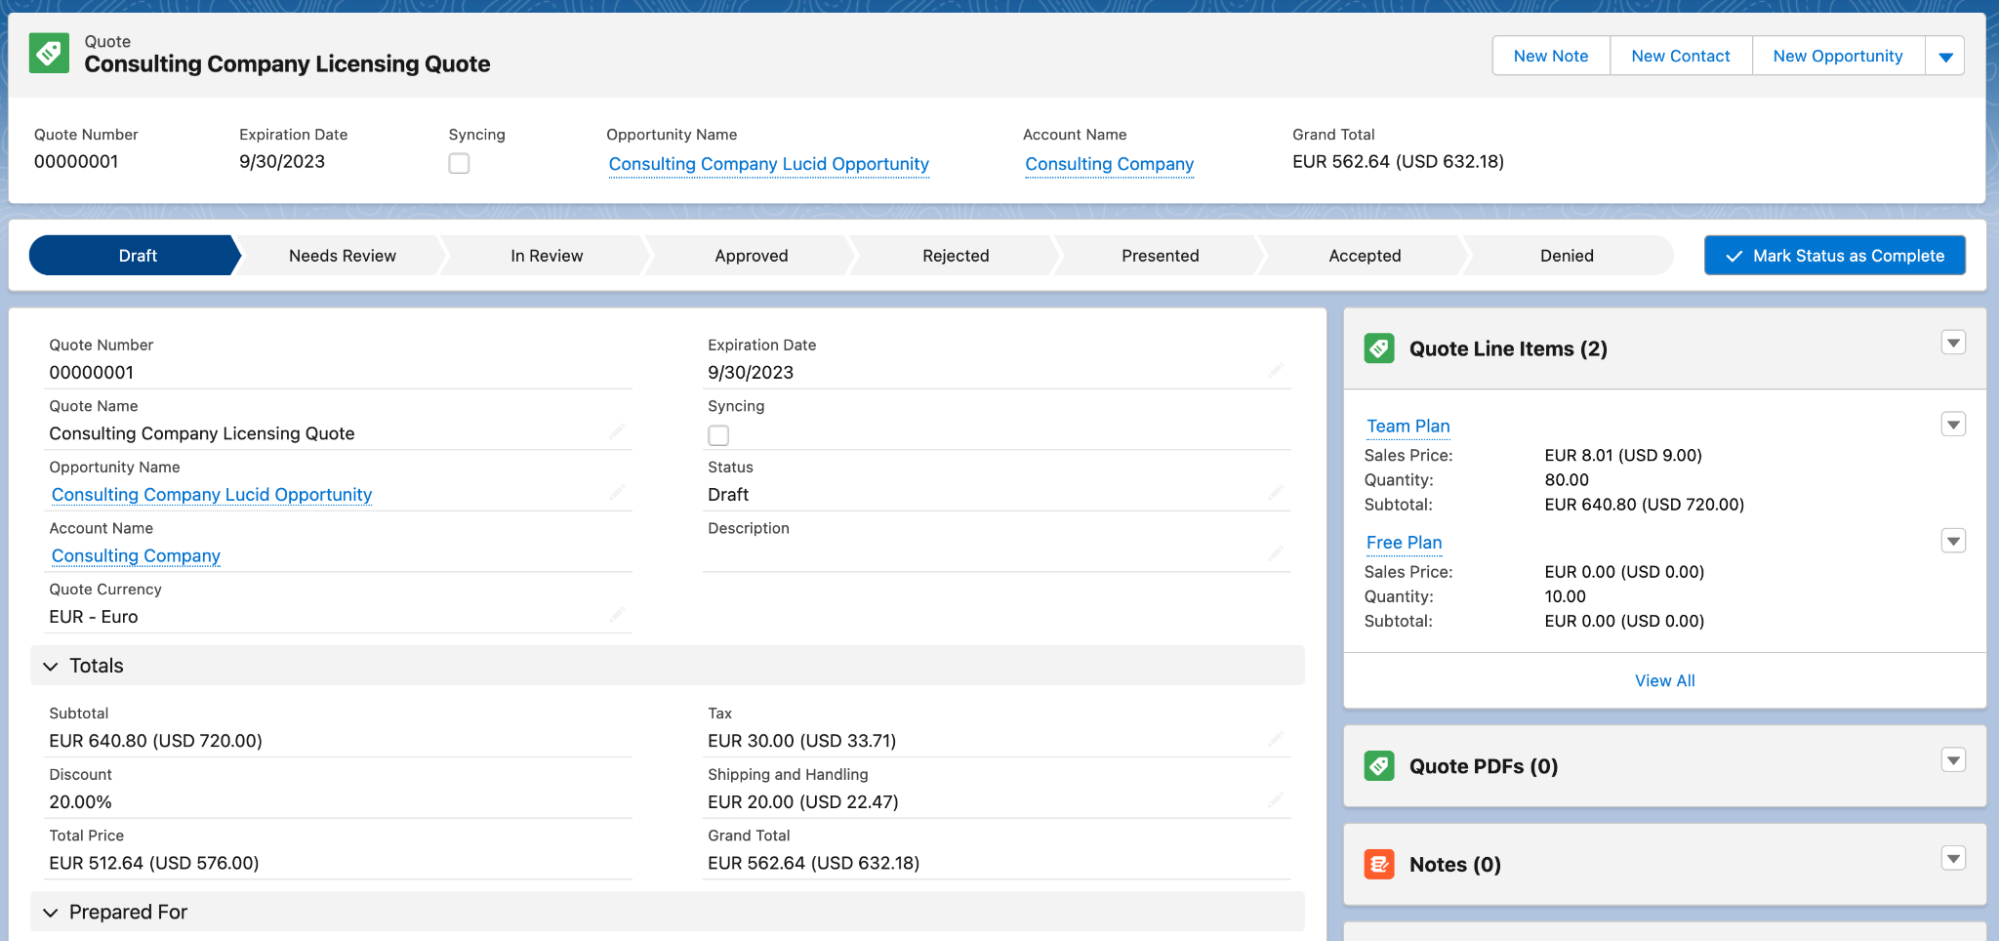
Task: Select the In Review status stage
Action: [x=546, y=255]
